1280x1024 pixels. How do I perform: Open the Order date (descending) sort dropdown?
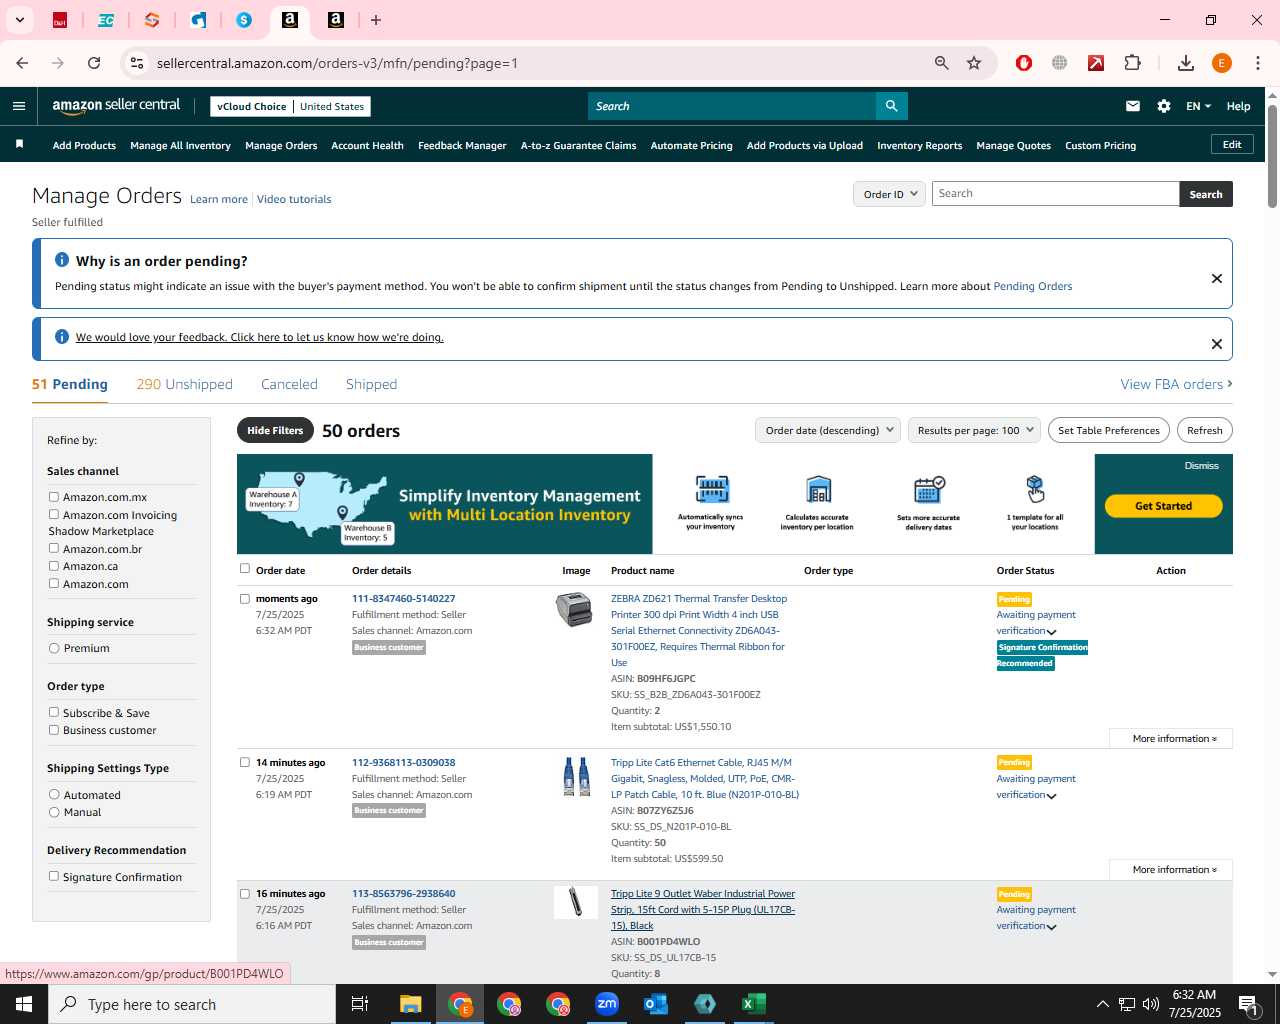828,430
